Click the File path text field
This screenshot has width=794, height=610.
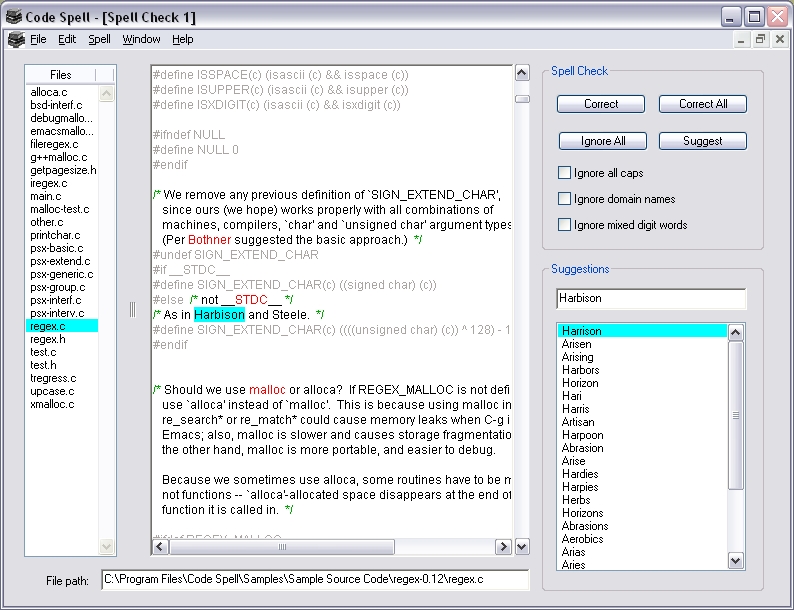click(315, 579)
